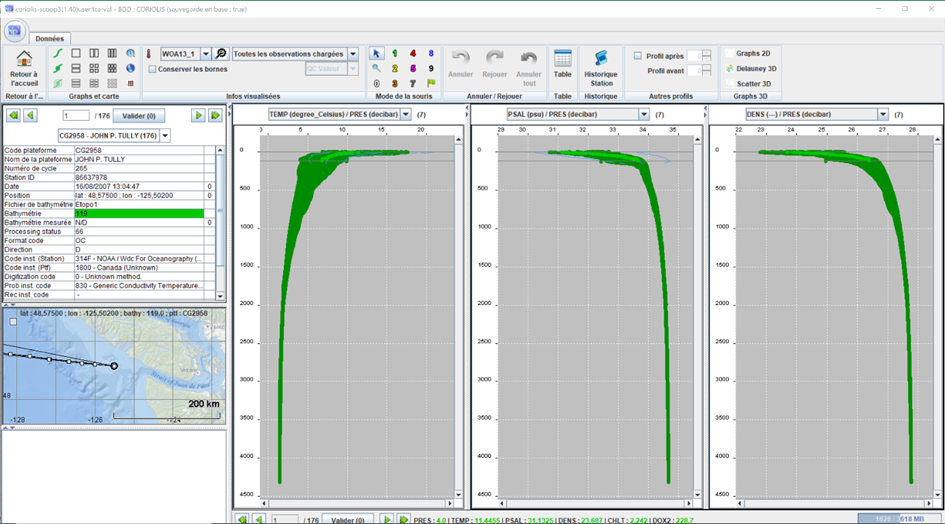
Task: Click the Retour à l'accueil home icon
Action: (x=24, y=59)
